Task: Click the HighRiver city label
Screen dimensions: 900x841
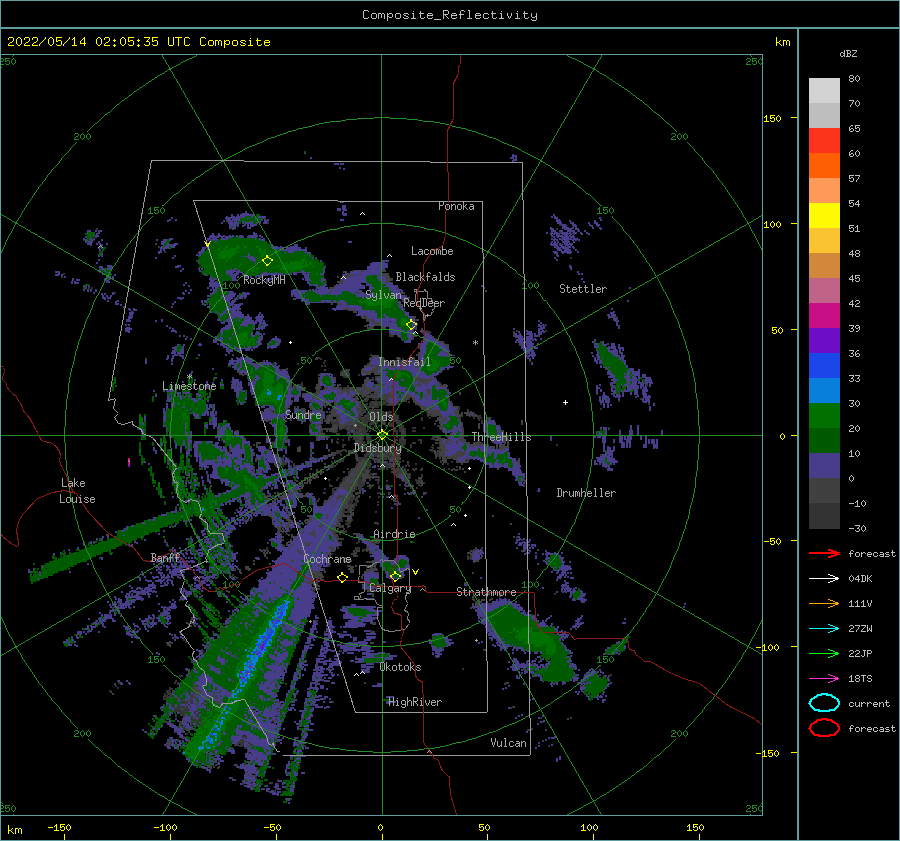Action: [x=415, y=702]
